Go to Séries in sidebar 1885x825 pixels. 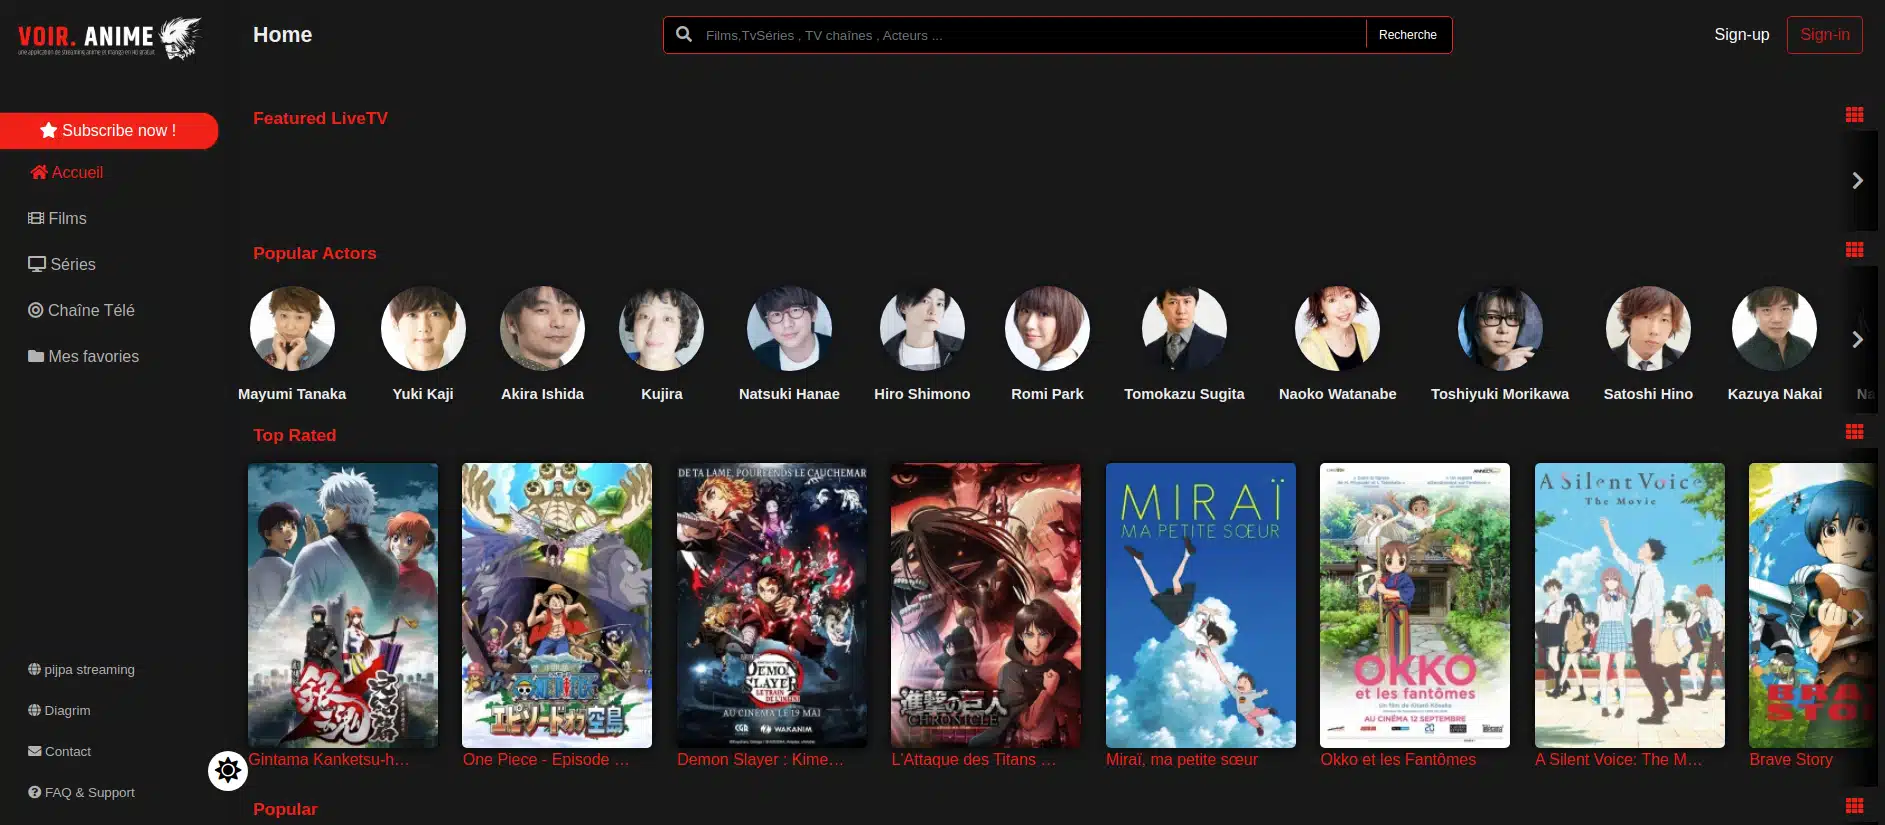pyautogui.click(x=62, y=264)
